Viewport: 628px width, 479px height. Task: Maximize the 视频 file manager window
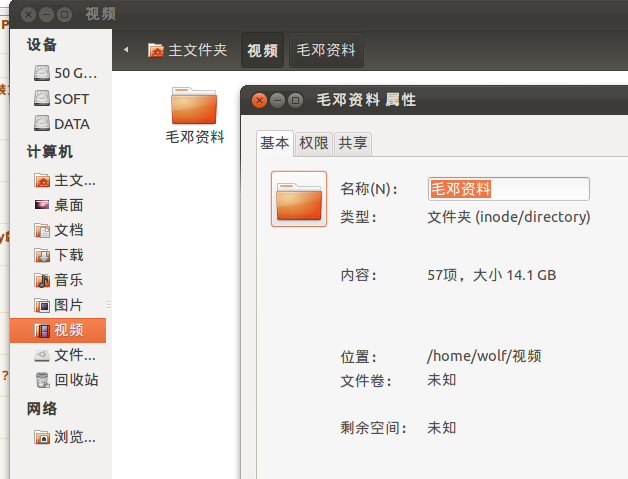(64, 15)
